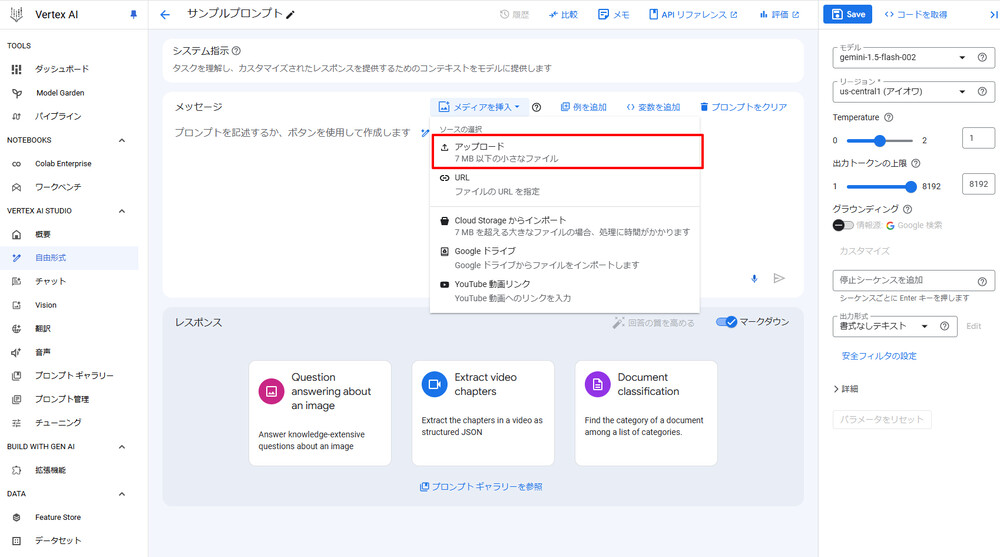The width and height of the screenshot is (1000, 557).
Task: Open the メディアを挿入 dropdown
Action: (479, 107)
